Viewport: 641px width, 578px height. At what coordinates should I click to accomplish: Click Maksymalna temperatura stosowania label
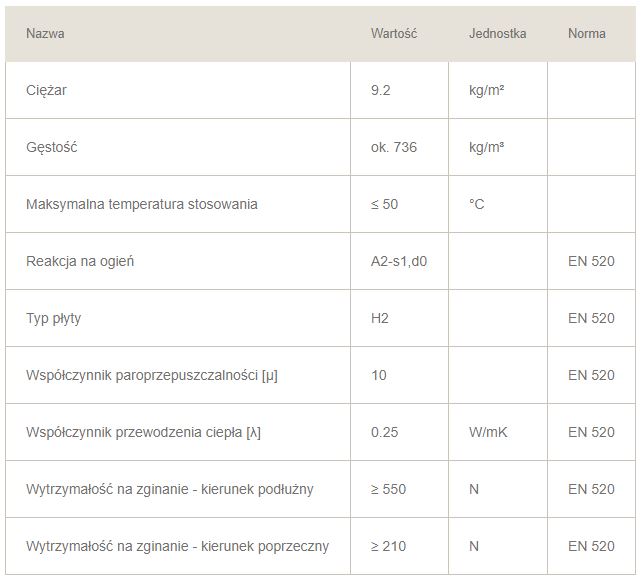[x=142, y=204]
